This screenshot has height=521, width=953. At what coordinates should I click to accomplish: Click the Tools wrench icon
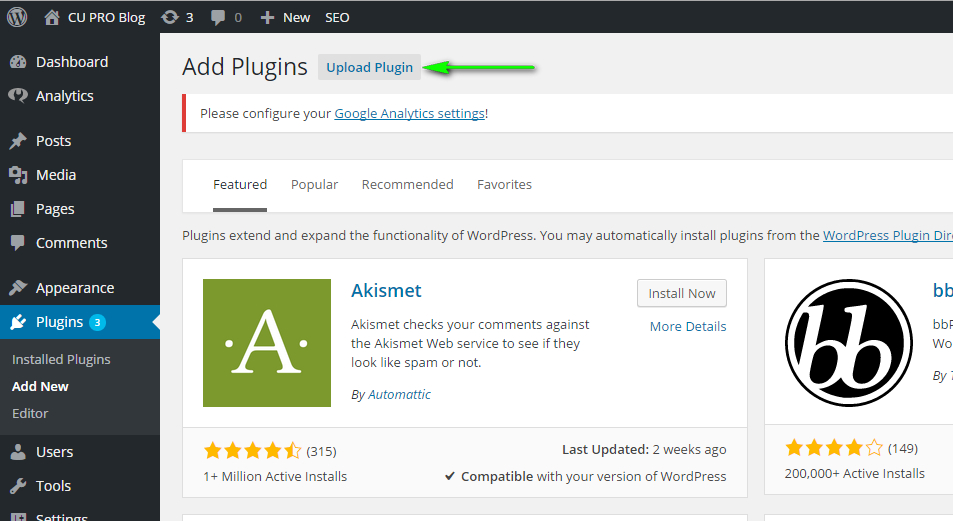point(18,486)
